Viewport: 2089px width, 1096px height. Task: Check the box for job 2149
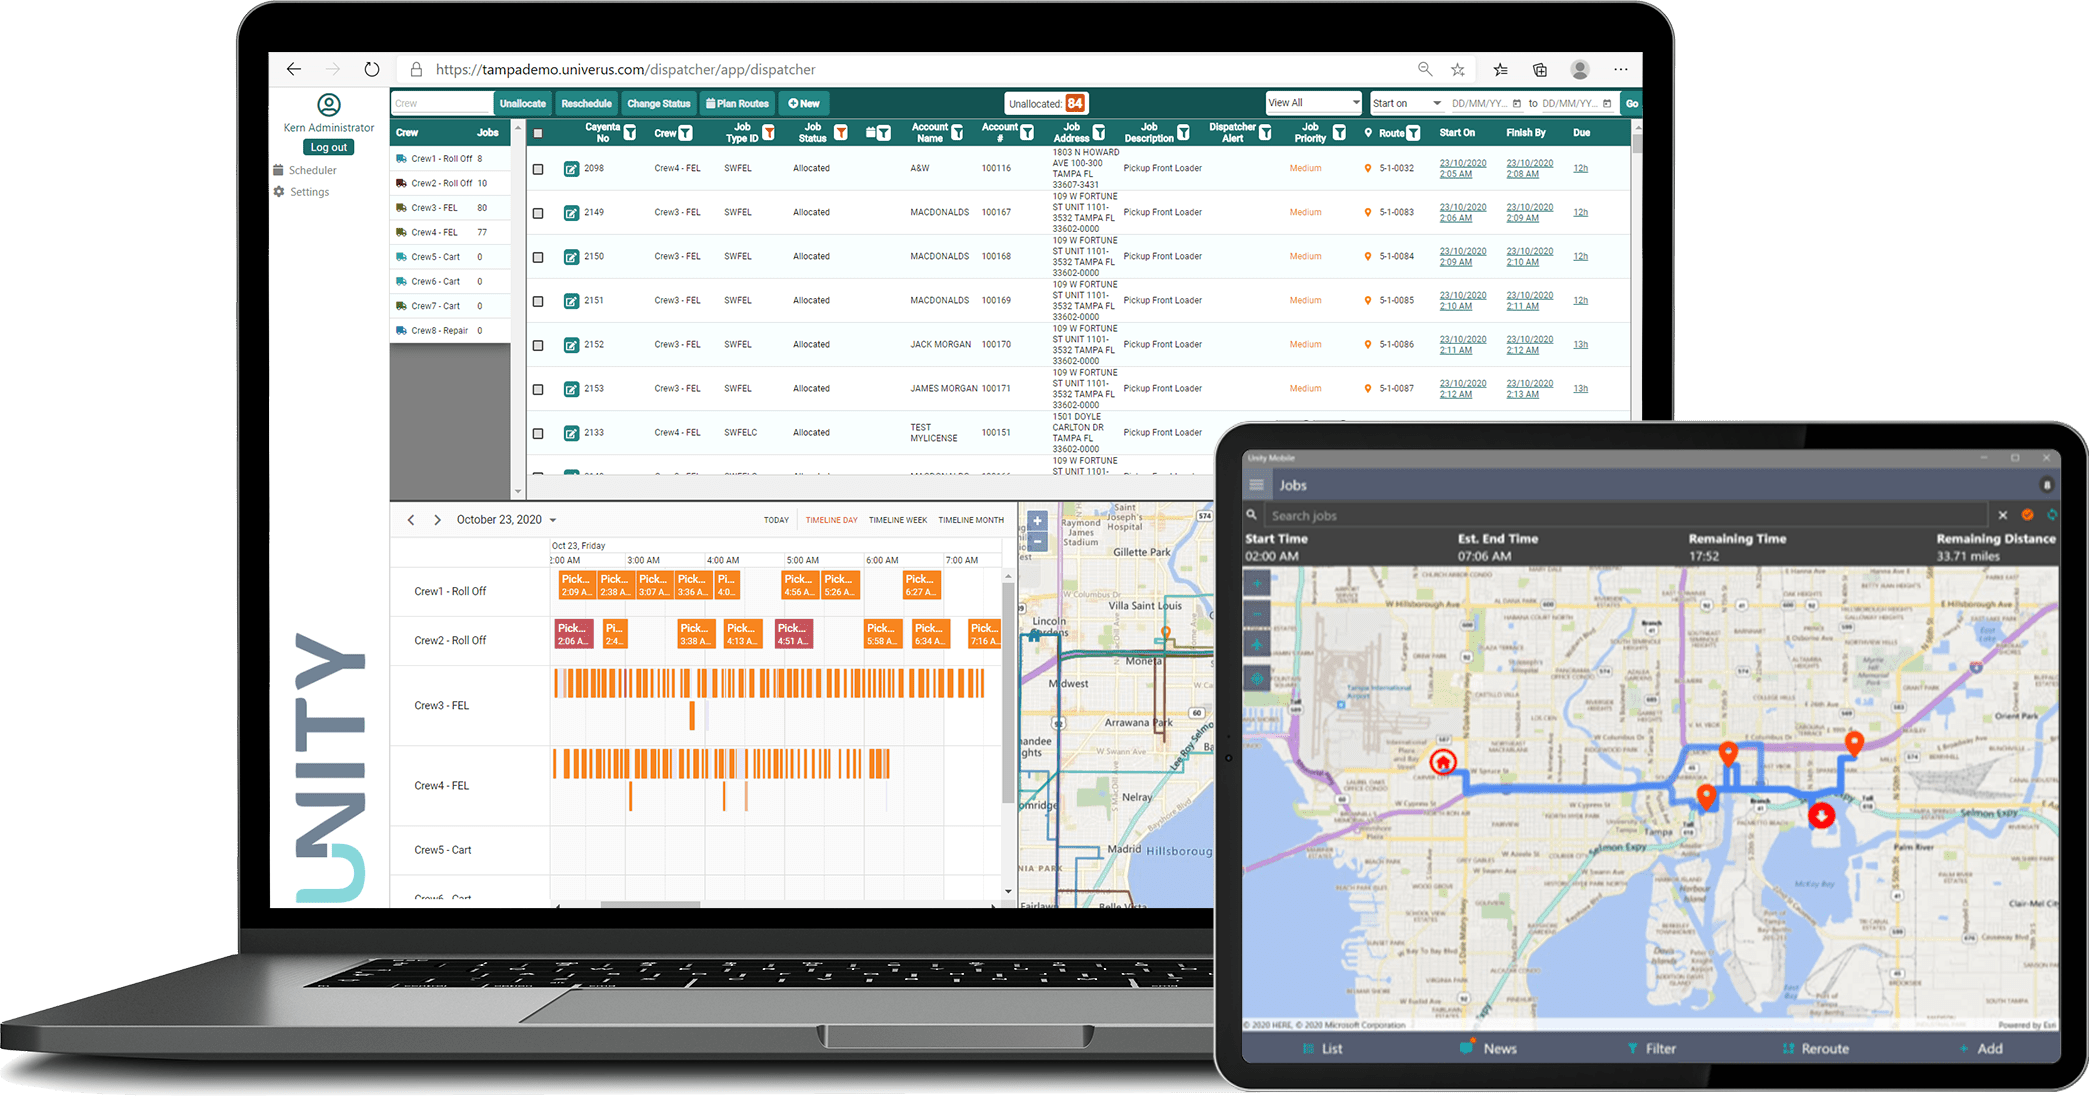[x=538, y=213]
